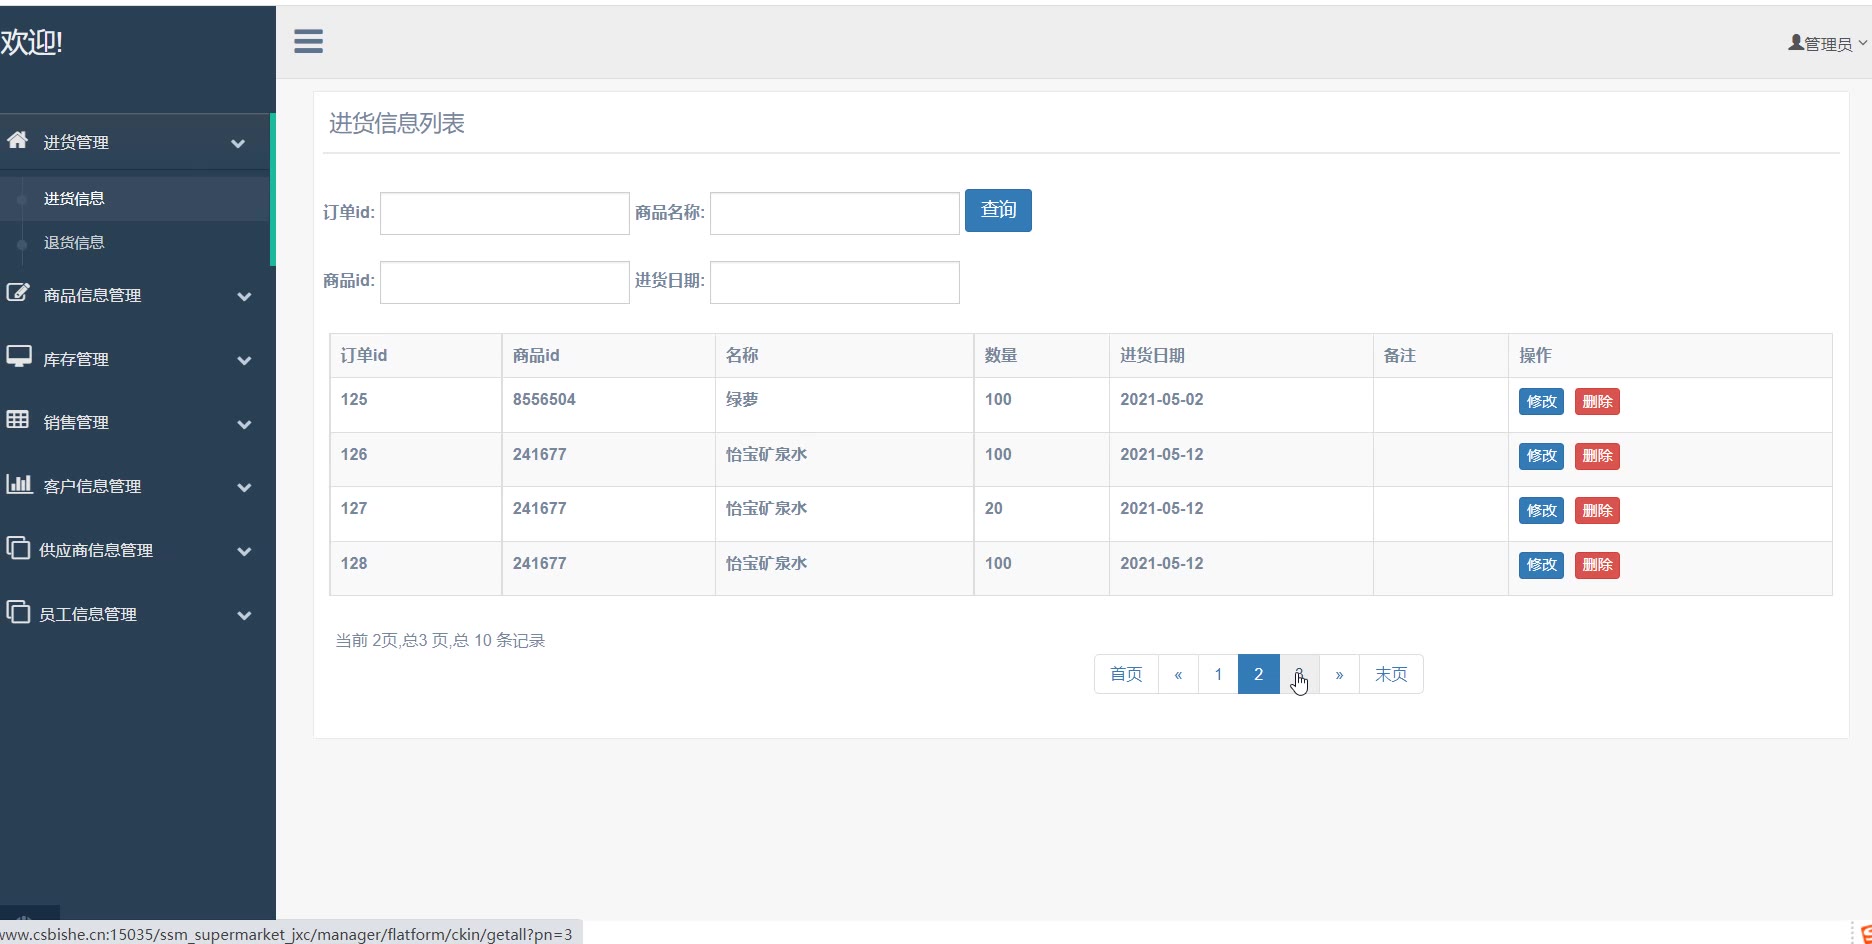Click 修改 for order 128
Image resolution: width=1872 pixels, height=944 pixels.
pyautogui.click(x=1541, y=565)
